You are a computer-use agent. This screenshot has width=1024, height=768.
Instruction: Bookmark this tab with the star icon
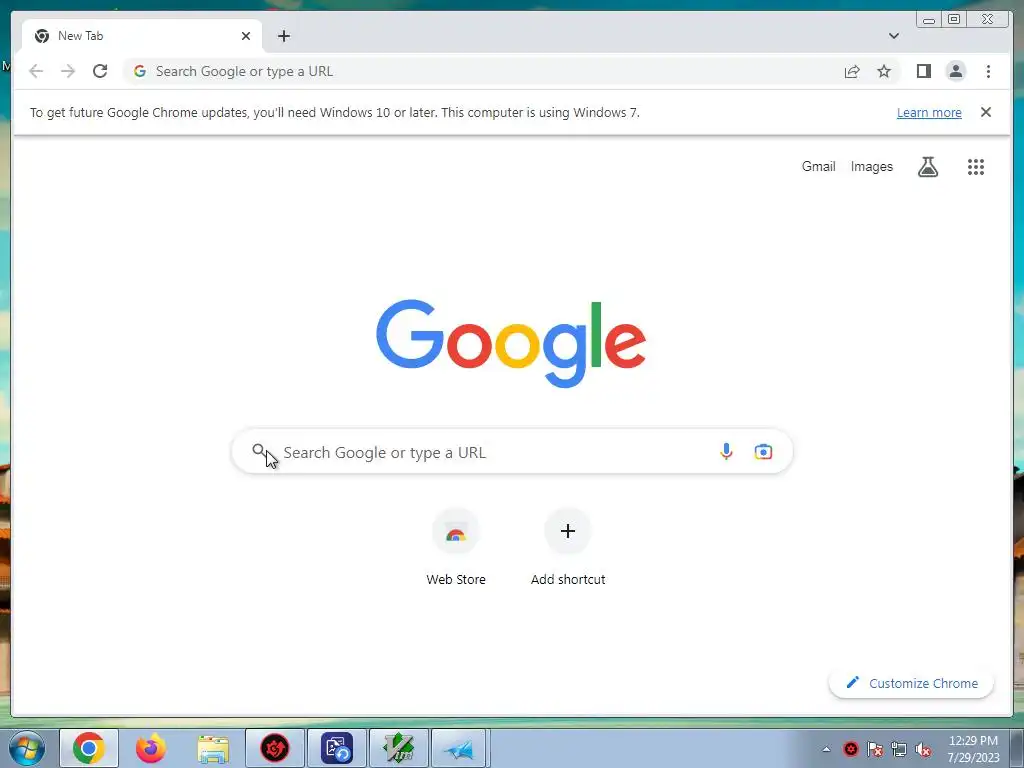[x=884, y=71]
